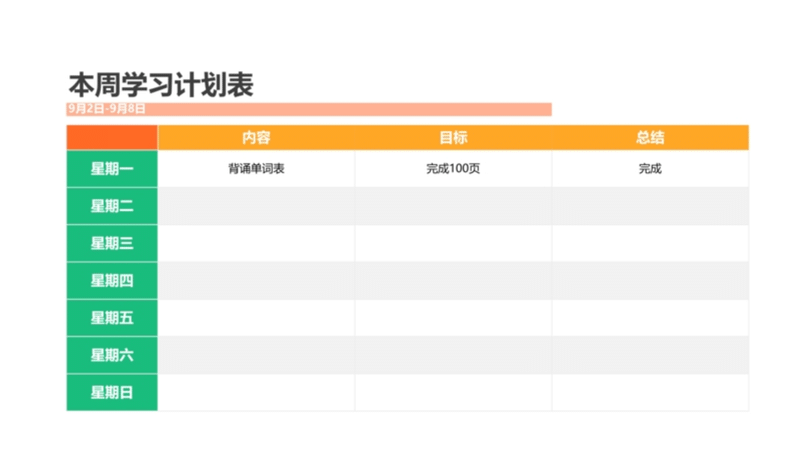Click the 目标 column header
Viewport: 800px width, 466px height.
point(453,138)
